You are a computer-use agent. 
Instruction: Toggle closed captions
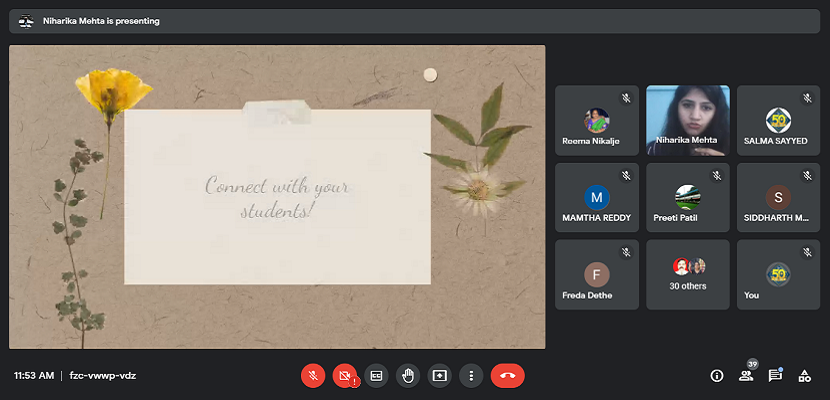click(376, 375)
